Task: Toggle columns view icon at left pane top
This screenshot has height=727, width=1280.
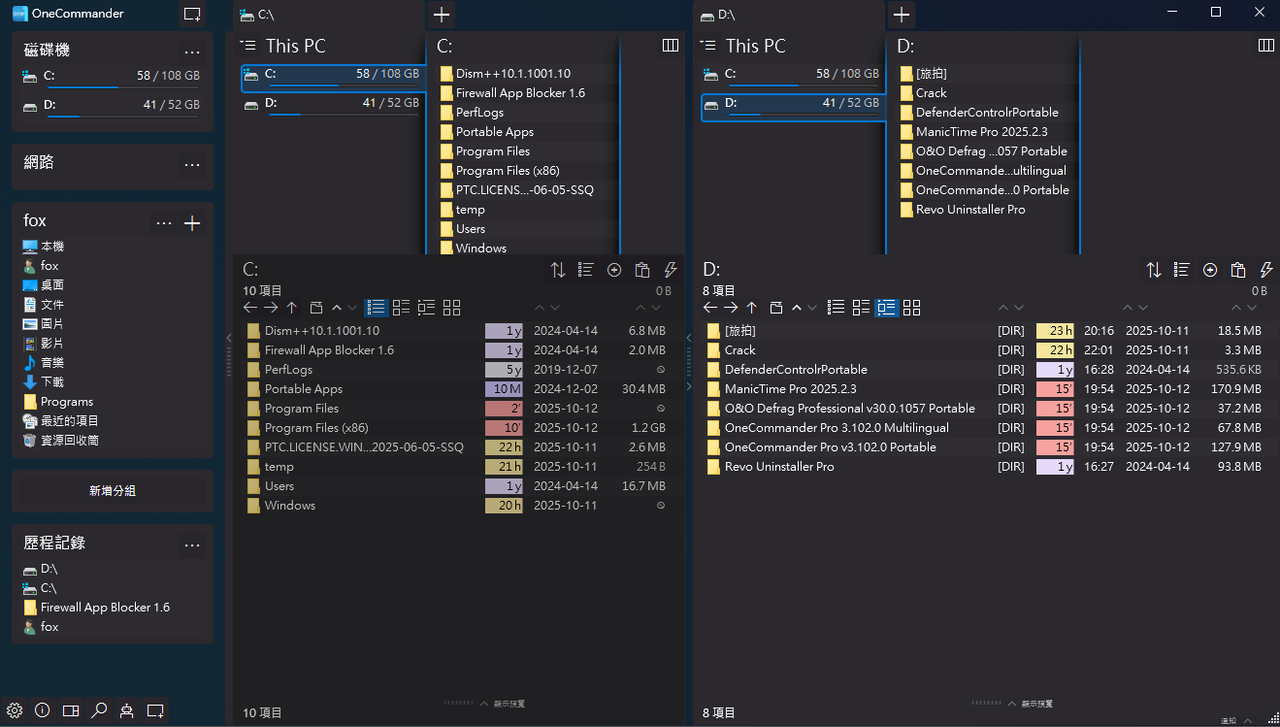Action: [671, 45]
